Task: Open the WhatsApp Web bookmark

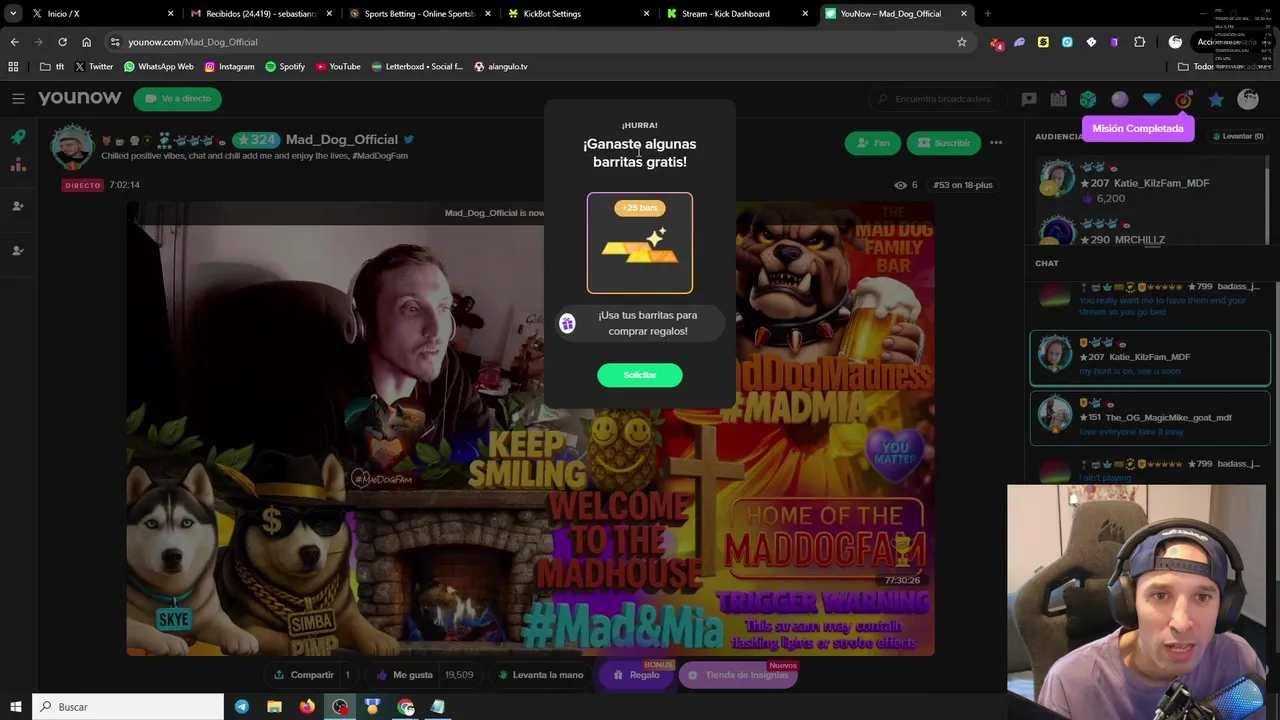Action: (158, 67)
